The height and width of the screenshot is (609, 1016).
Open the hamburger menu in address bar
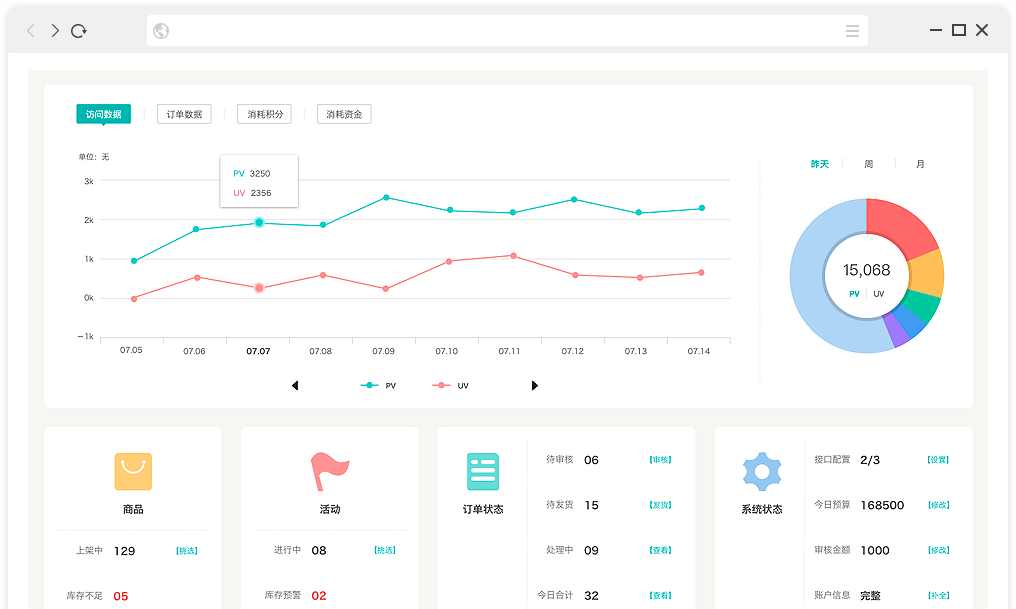point(852,31)
